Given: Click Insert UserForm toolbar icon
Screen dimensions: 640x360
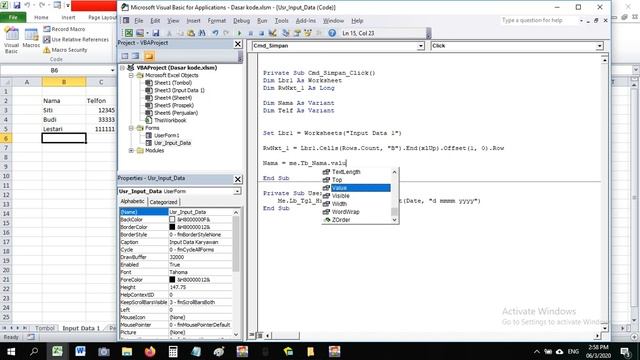Looking at the screenshot, I should (140, 33).
